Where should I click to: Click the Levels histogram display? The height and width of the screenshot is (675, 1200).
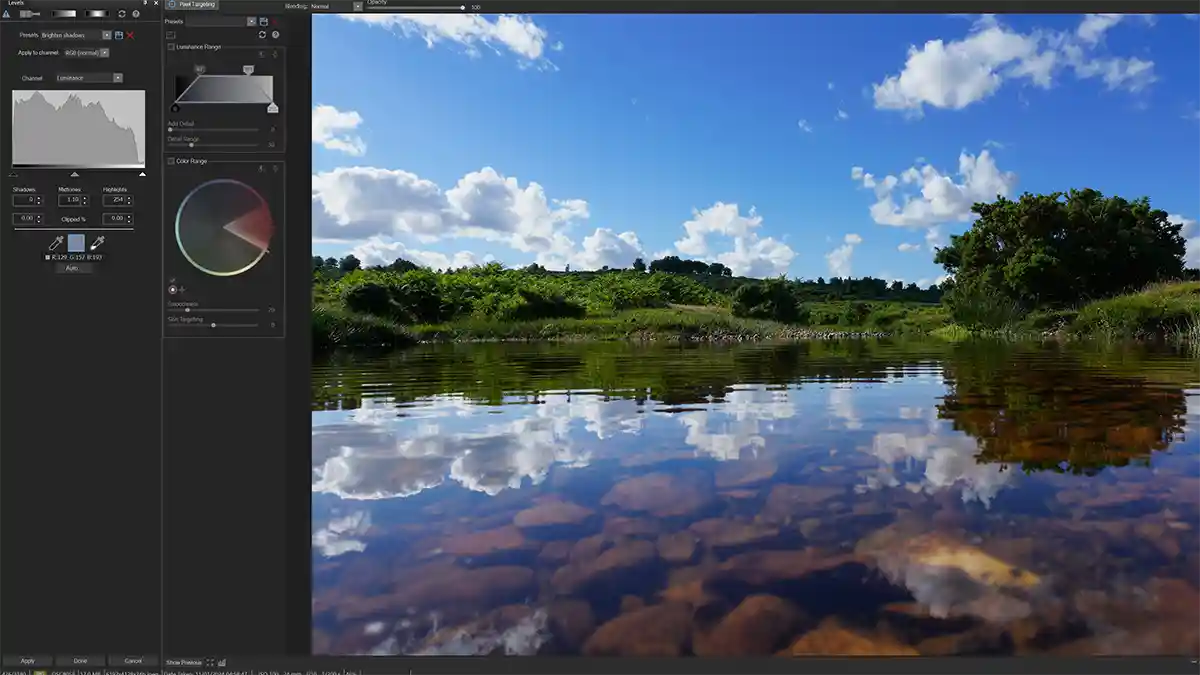click(x=78, y=127)
